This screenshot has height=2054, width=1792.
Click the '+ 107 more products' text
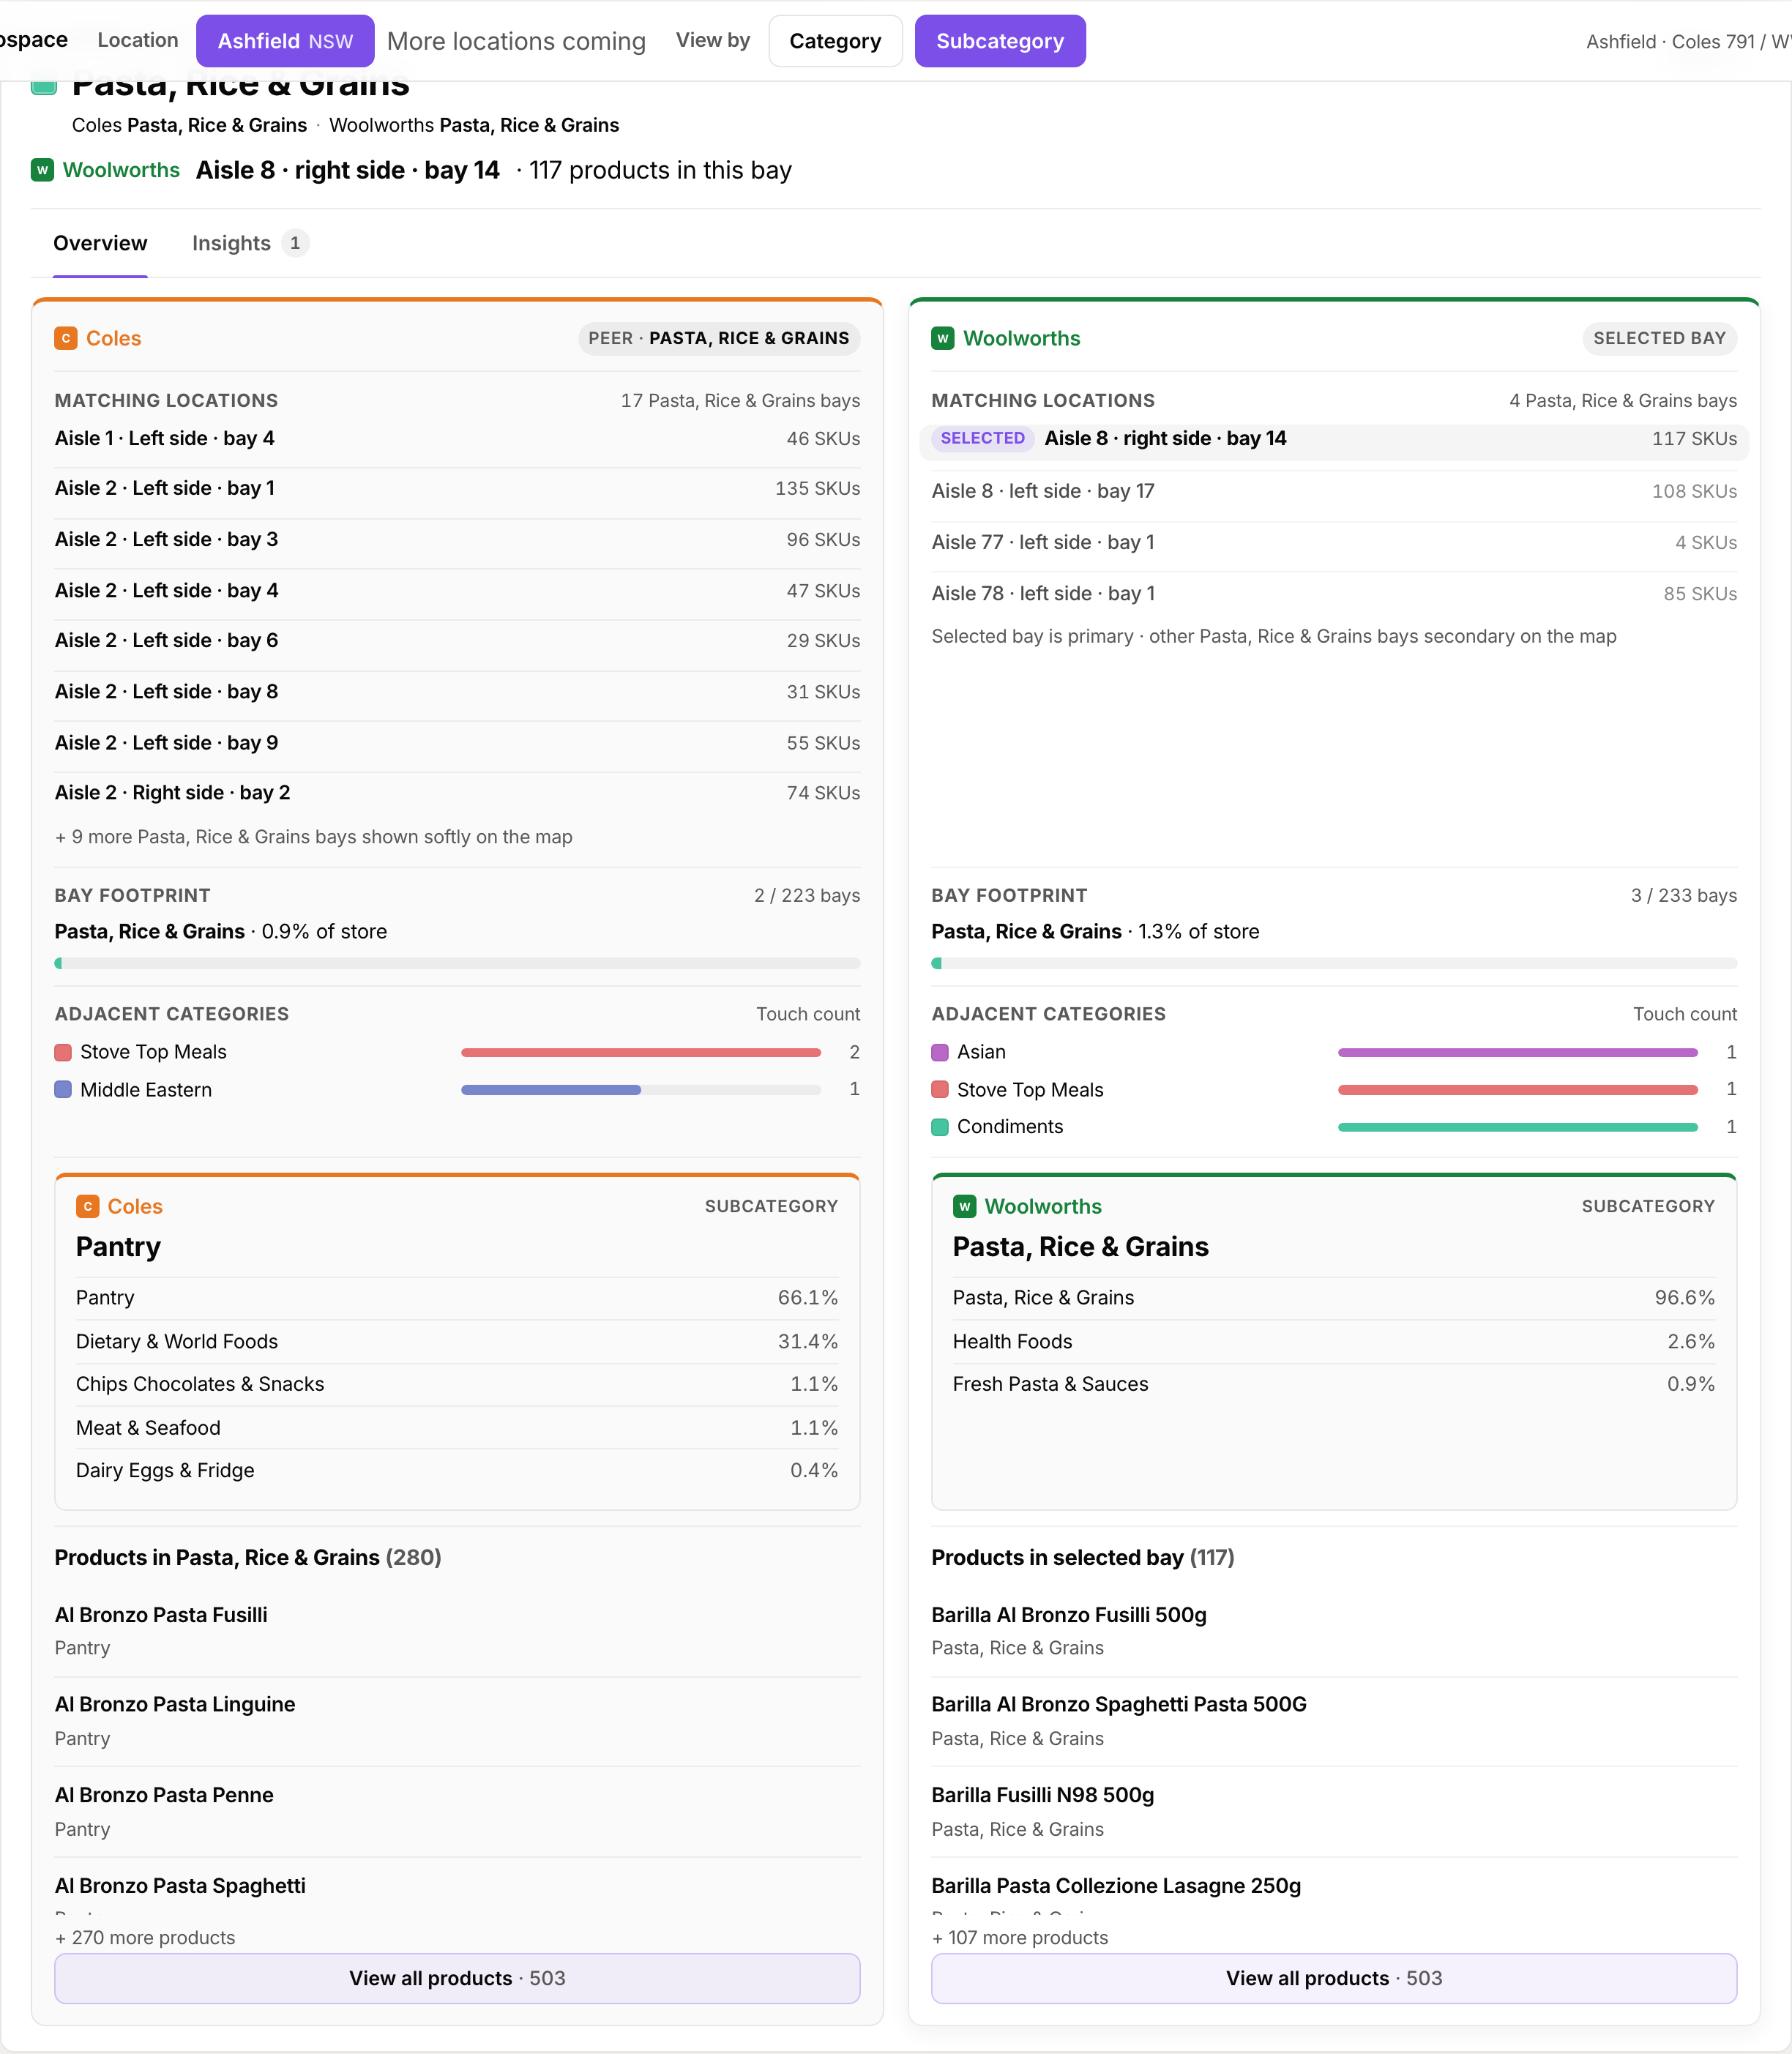(1020, 1937)
